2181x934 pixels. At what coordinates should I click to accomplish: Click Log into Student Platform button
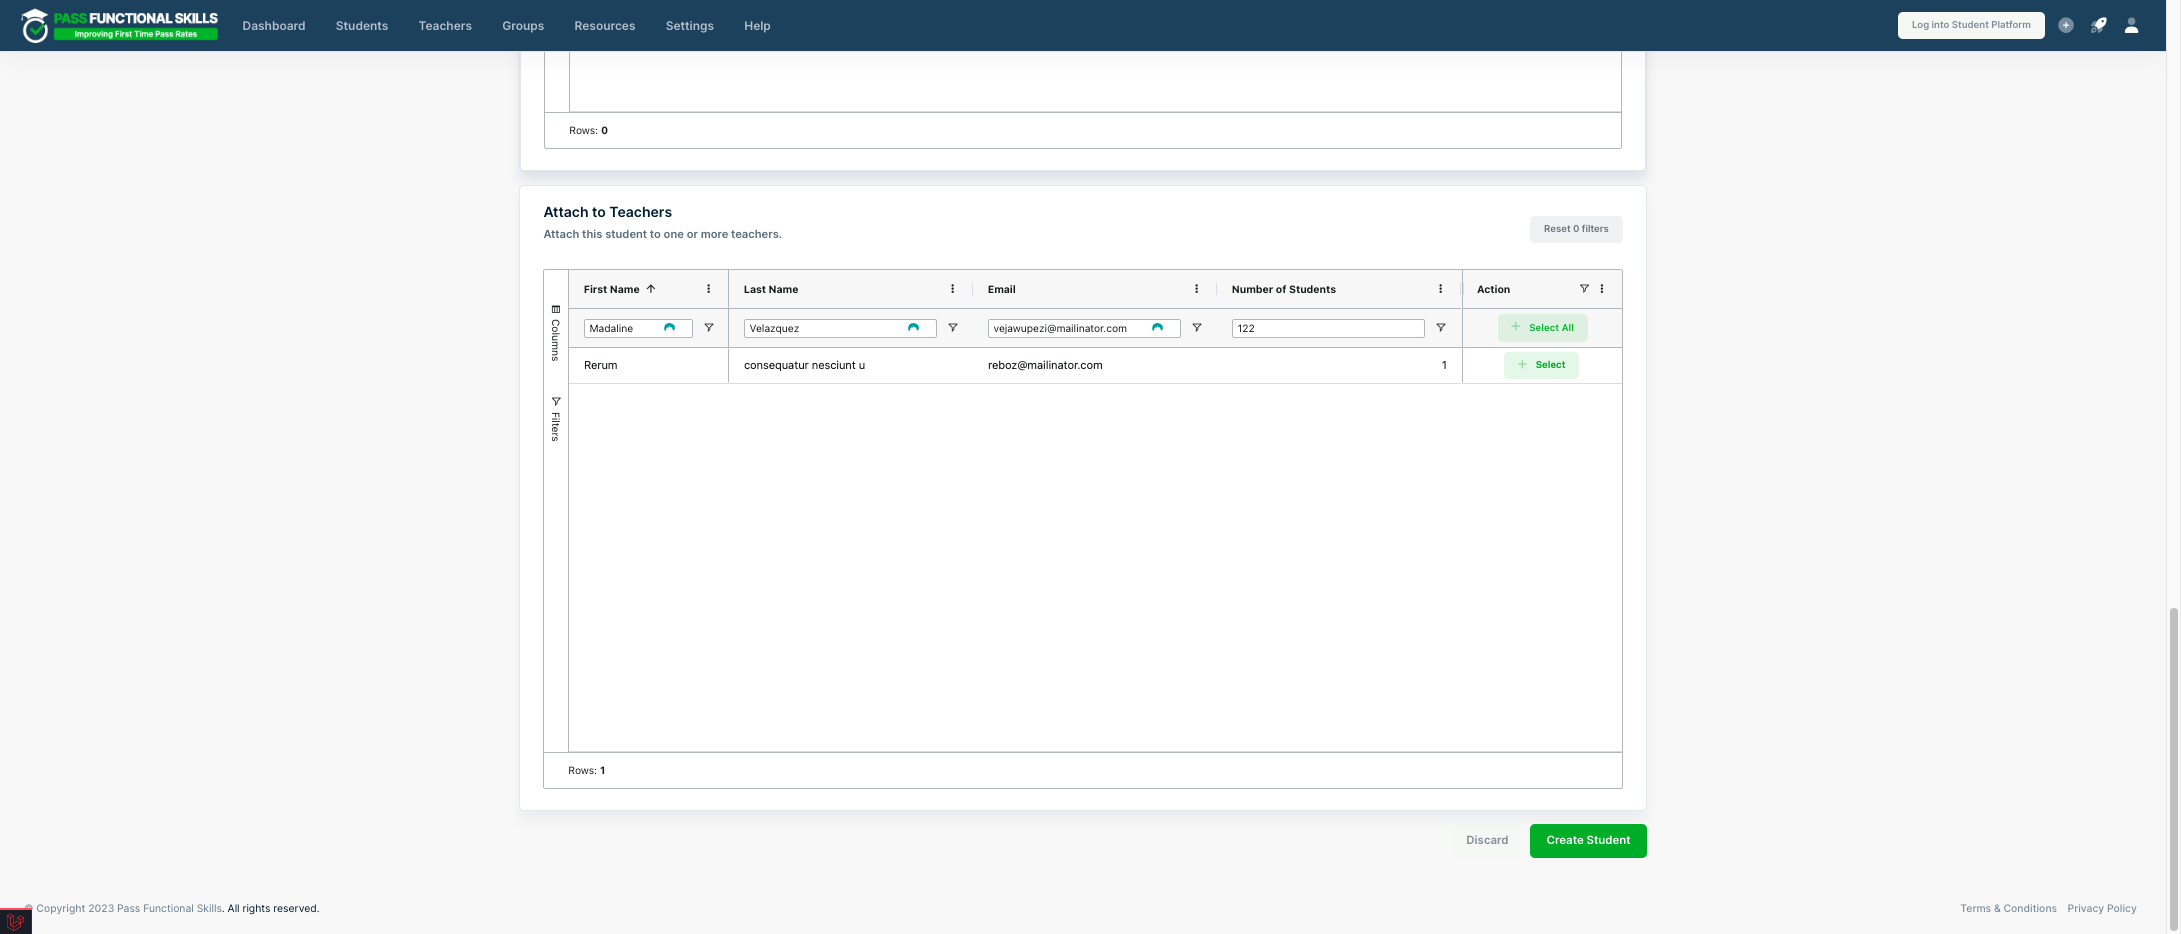1971,25
